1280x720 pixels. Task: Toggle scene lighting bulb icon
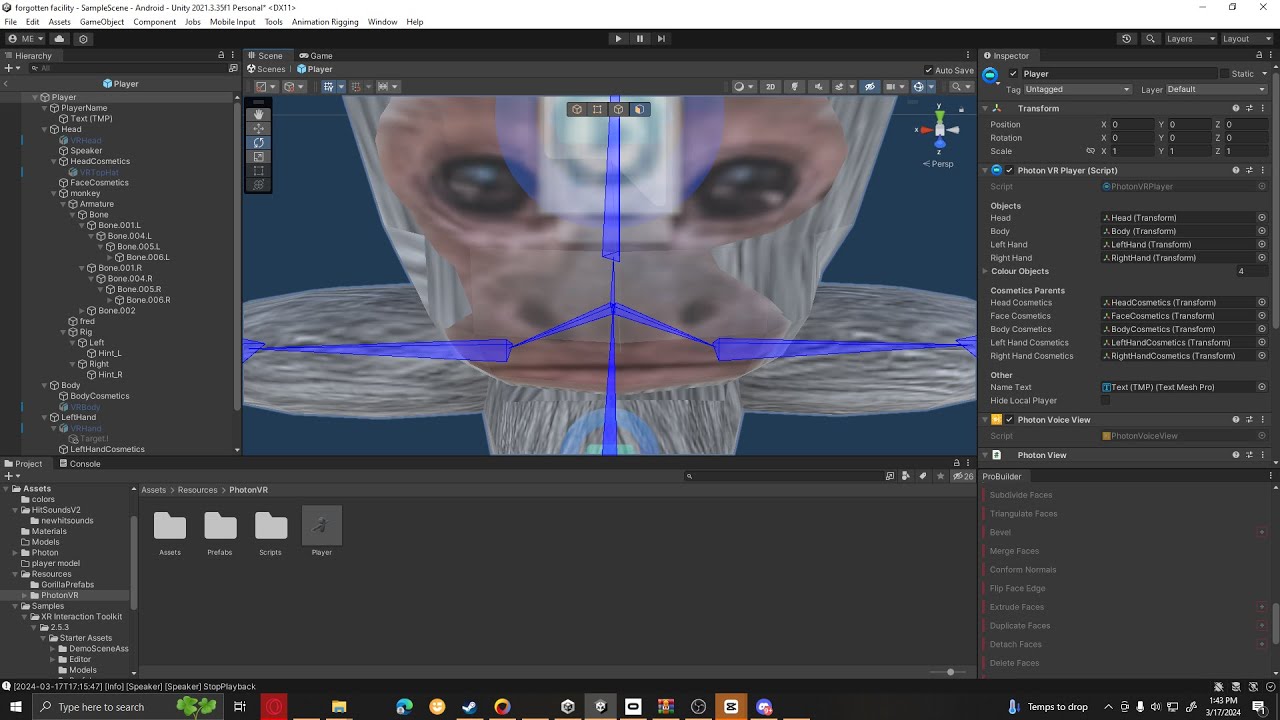[x=795, y=87]
